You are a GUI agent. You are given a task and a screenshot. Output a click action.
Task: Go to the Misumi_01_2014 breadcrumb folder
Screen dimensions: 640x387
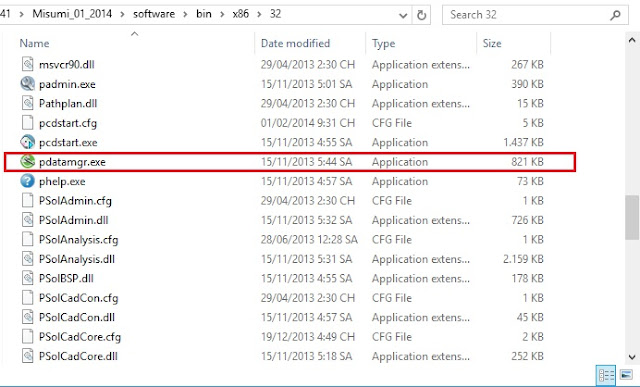[72, 14]
